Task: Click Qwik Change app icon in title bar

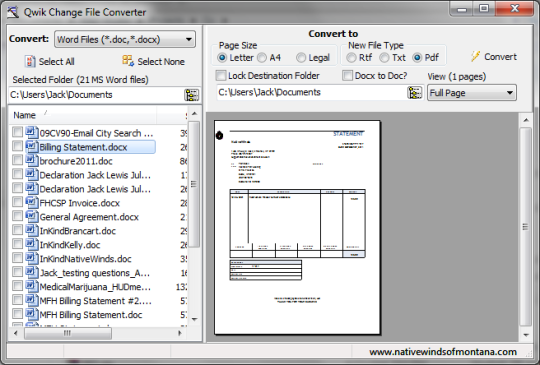Action: tap(13, 12)
